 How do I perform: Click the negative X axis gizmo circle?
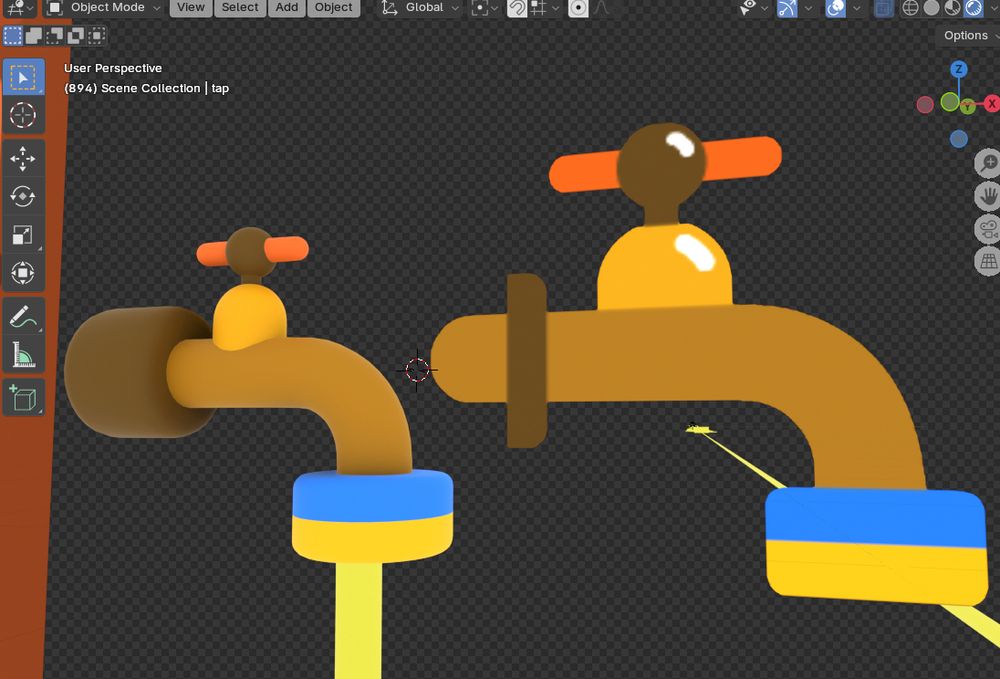925,105
